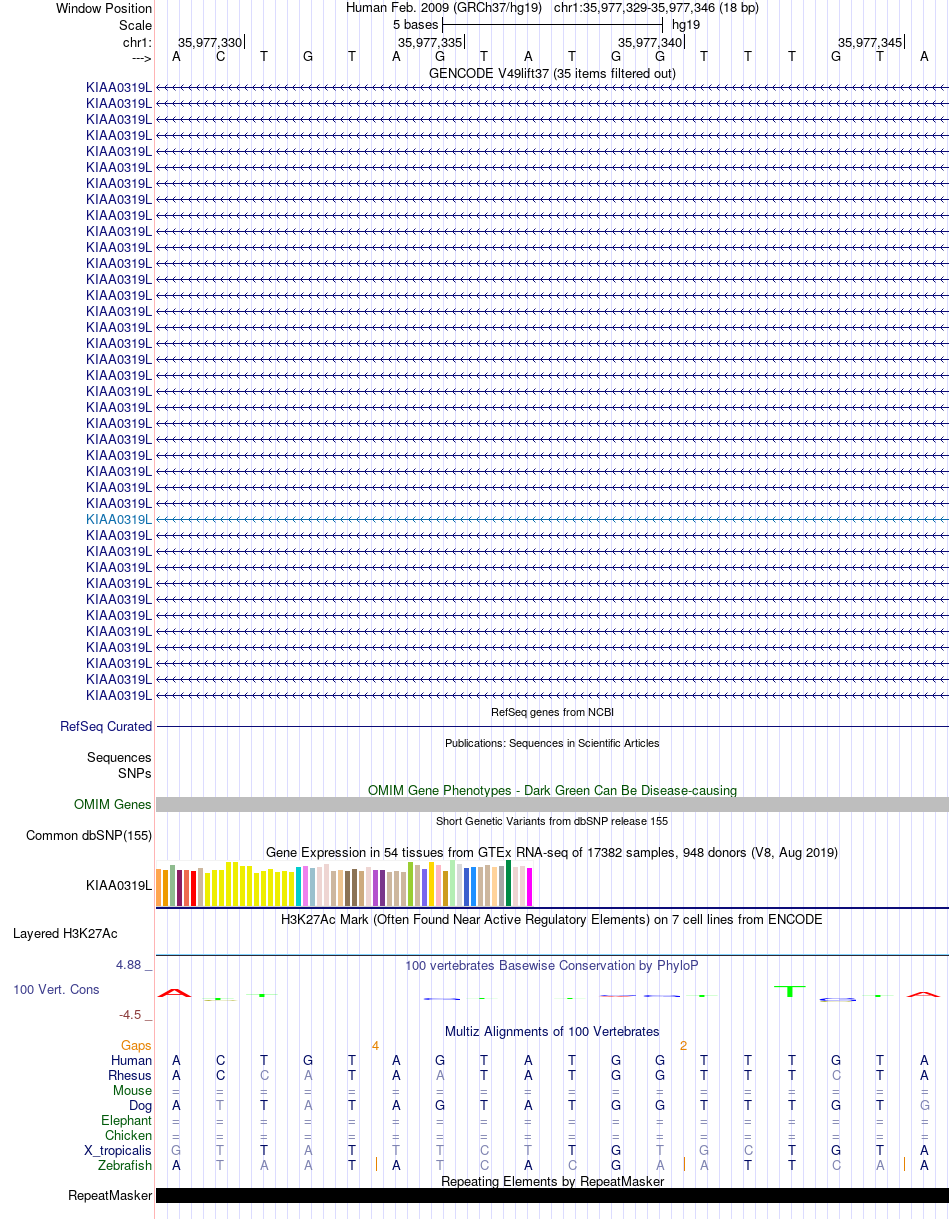The image size is (950, 1219).
Task: Click the black RepeatMasker track bar
Action: coord(552,1195)
